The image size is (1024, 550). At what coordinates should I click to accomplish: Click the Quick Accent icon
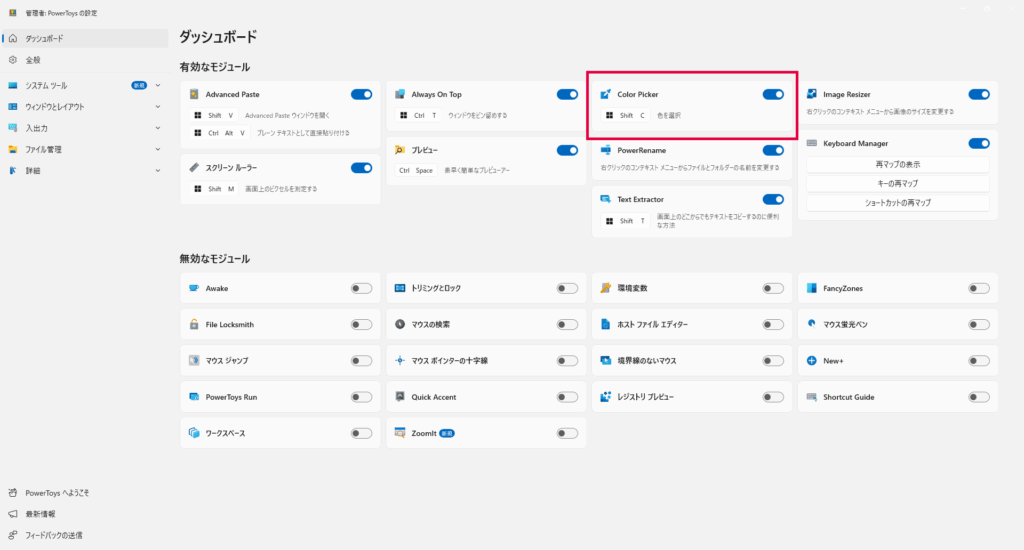400,396
